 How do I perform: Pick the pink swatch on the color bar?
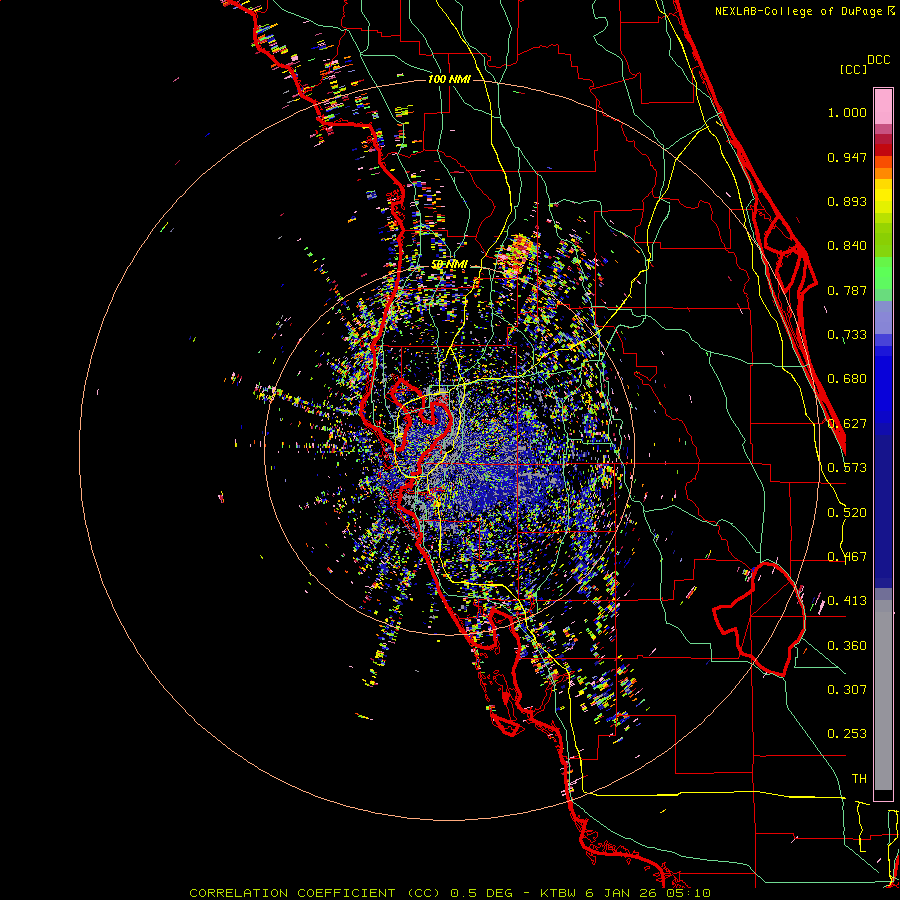[x=883, y=106]
